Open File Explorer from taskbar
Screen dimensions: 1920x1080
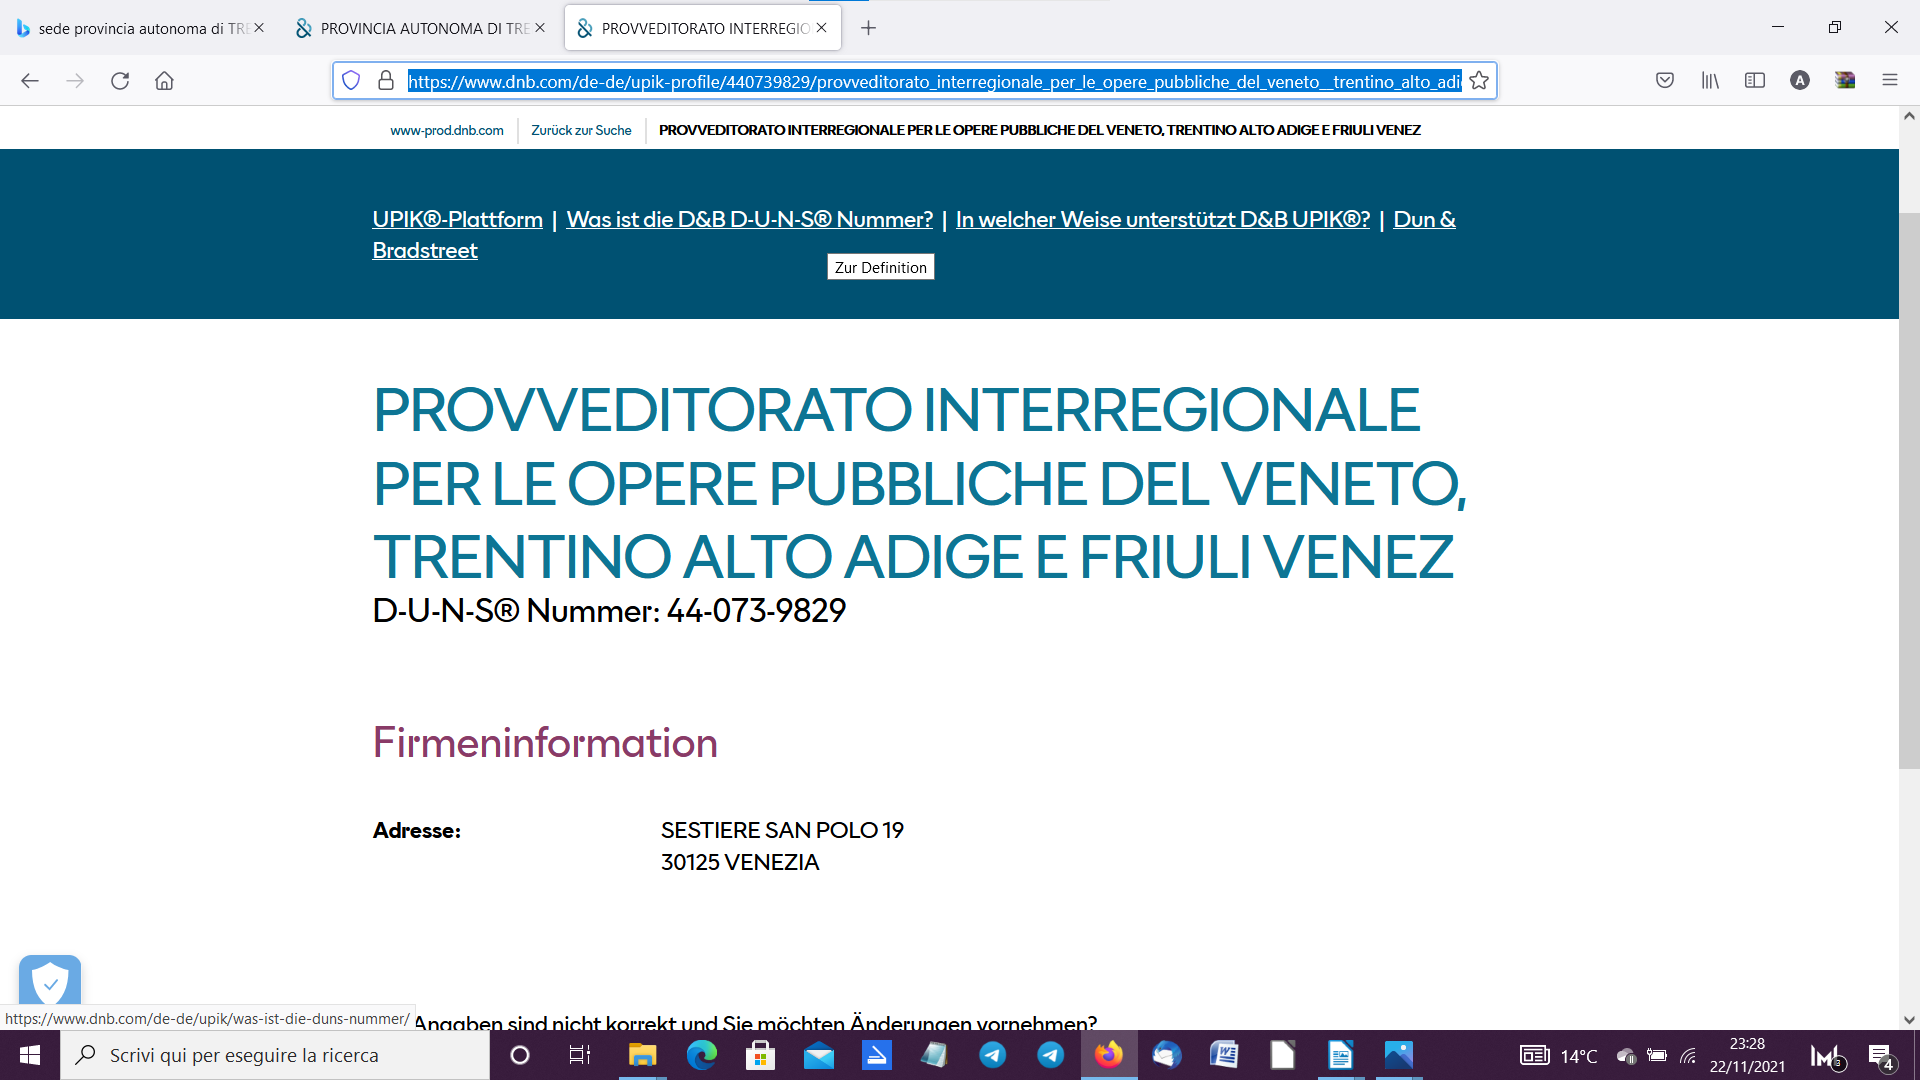coord(642,1055)
